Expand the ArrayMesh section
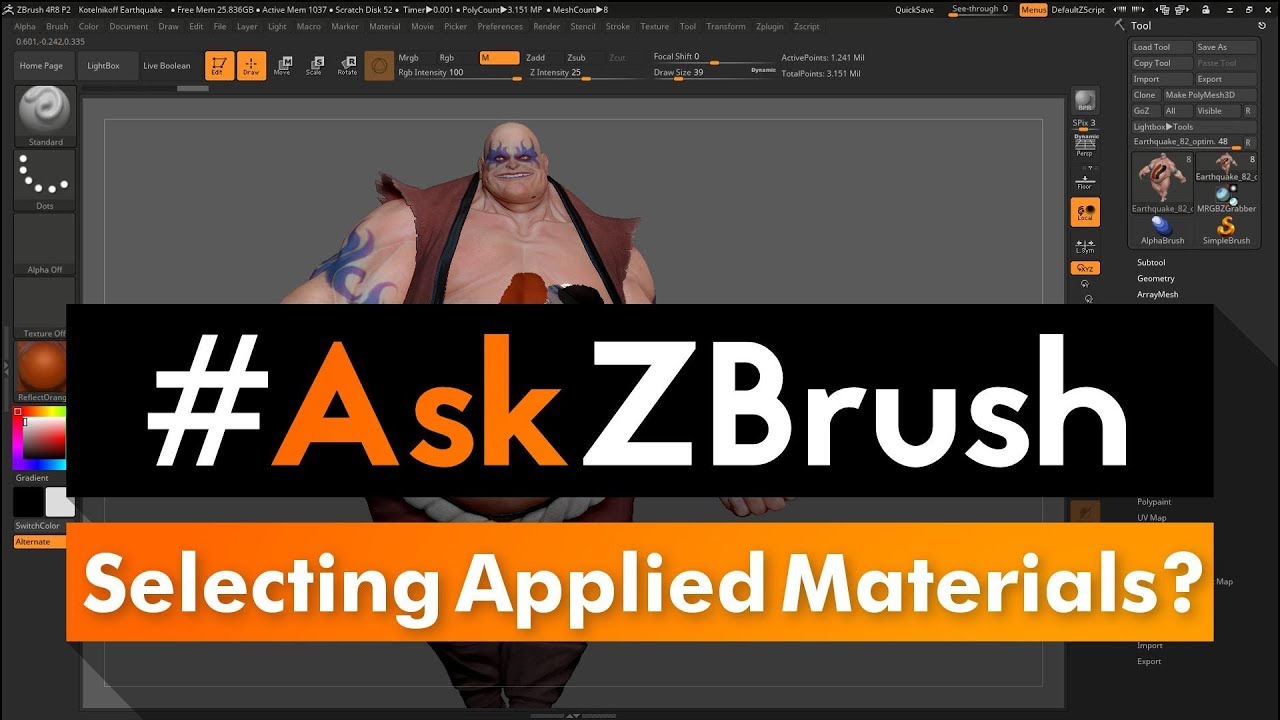1280x720 pixels. pyautogui.click(x=1157, y=295)
